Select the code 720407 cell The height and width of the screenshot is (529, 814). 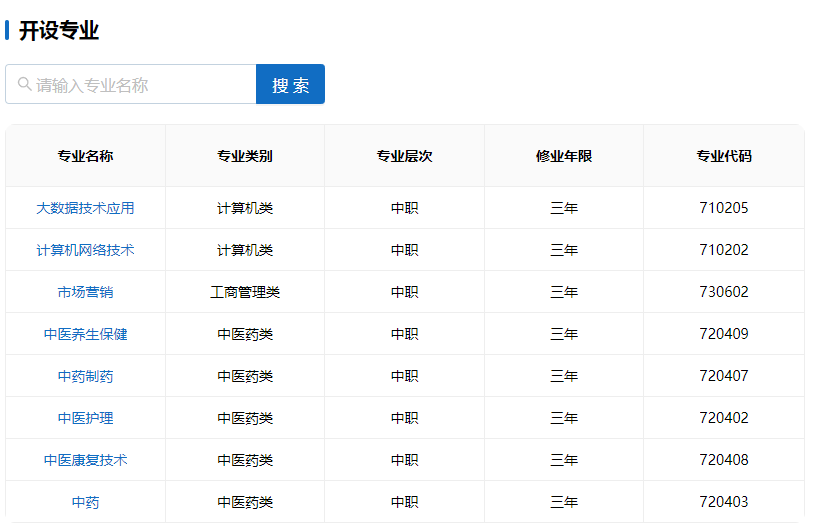[x=724, y=376]
